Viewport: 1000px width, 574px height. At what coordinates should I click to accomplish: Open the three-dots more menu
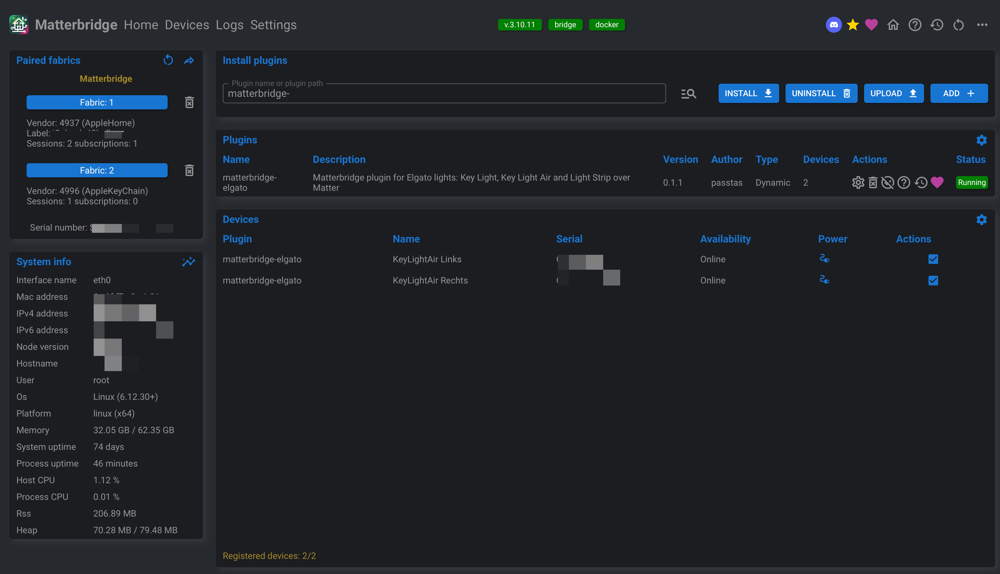coord(982,25)
